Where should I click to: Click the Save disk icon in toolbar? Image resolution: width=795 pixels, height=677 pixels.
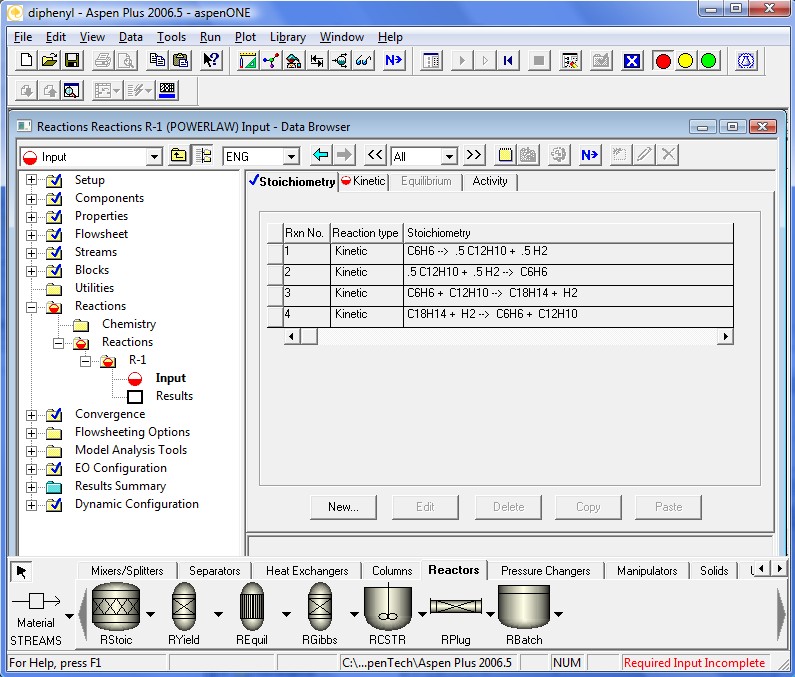point(72,61)
